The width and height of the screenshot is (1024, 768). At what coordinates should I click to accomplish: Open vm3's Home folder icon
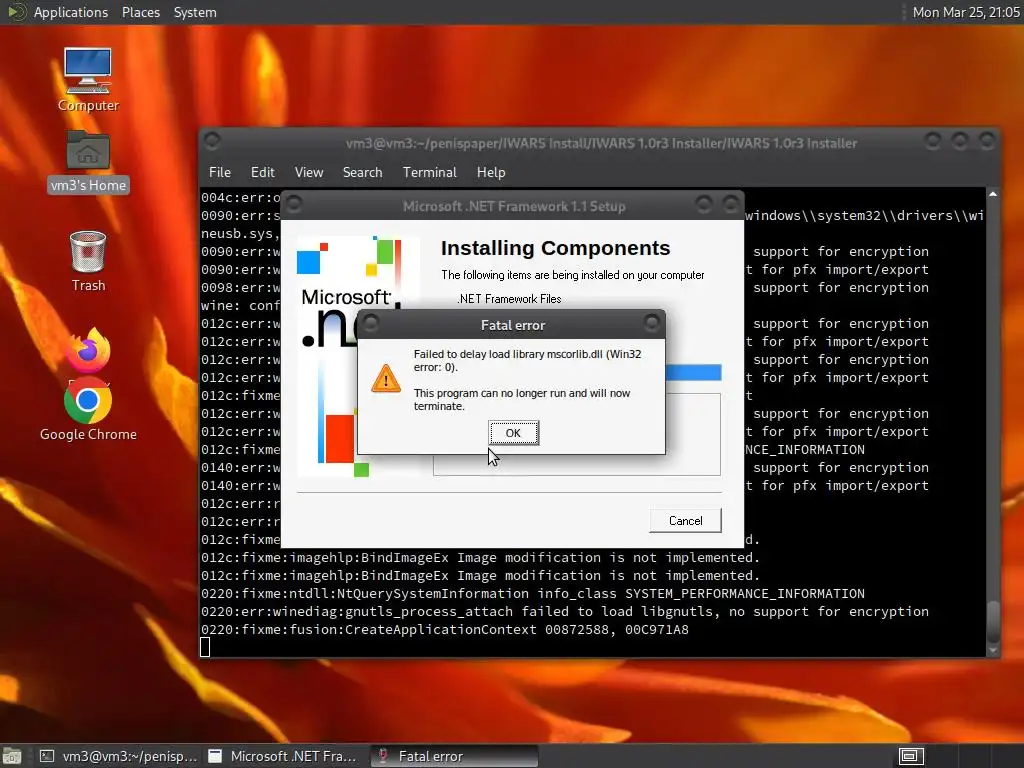[x=88, y=161]
